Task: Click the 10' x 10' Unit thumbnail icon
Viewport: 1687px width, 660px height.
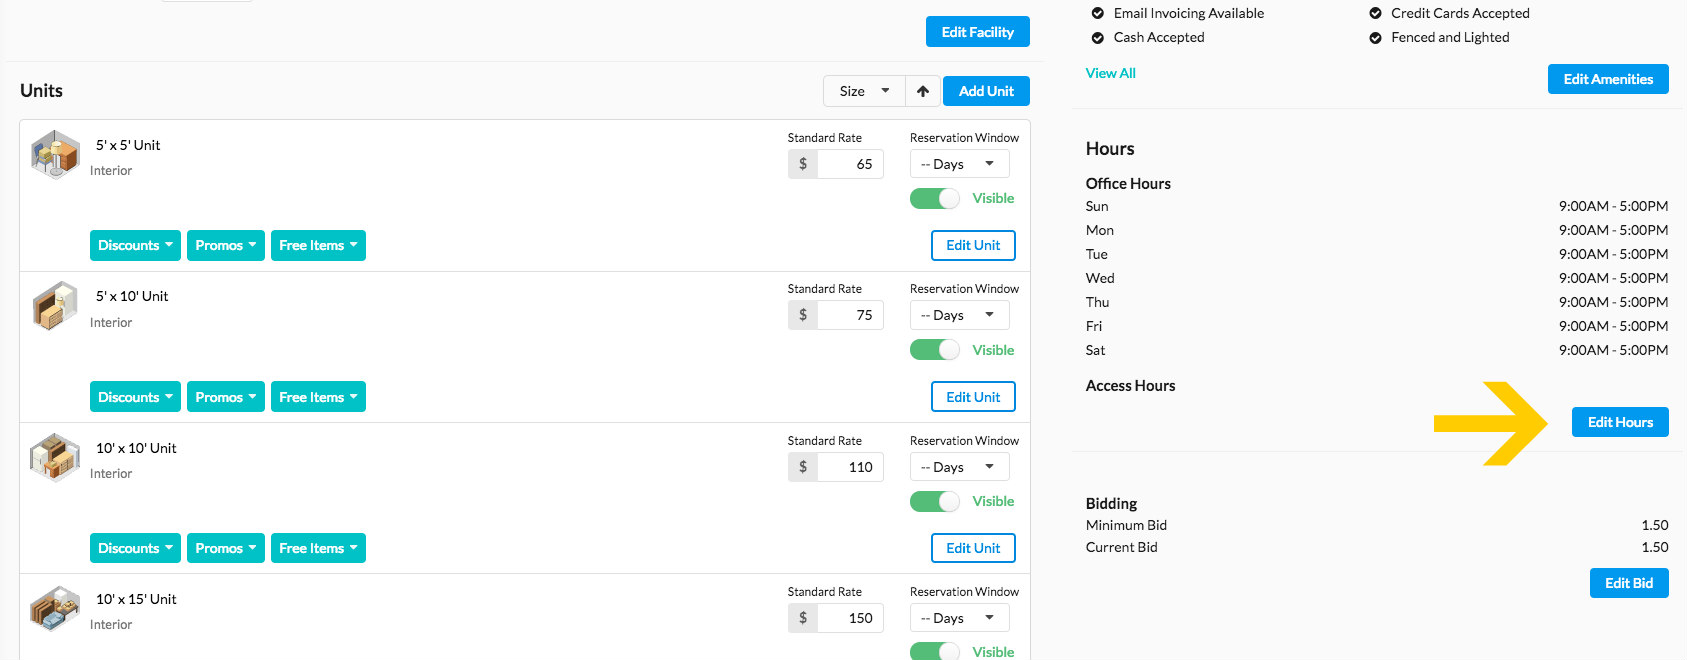Action: tap(55, 457)
